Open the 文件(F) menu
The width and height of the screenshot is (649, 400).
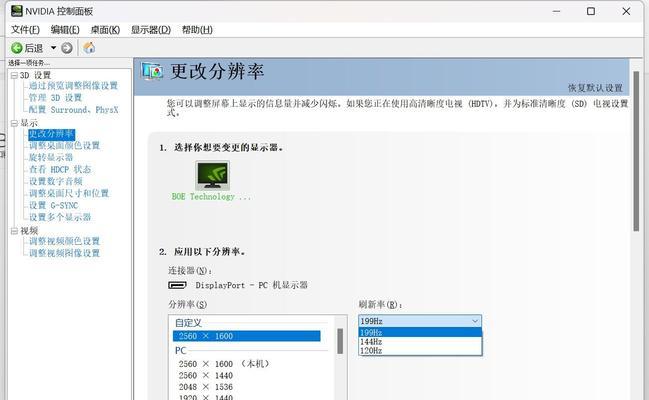[25, 30]
